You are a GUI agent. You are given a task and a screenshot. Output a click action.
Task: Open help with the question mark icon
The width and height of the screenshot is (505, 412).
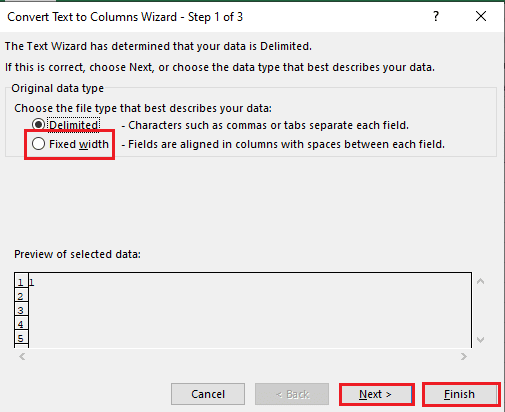click(x=436, y=16)
